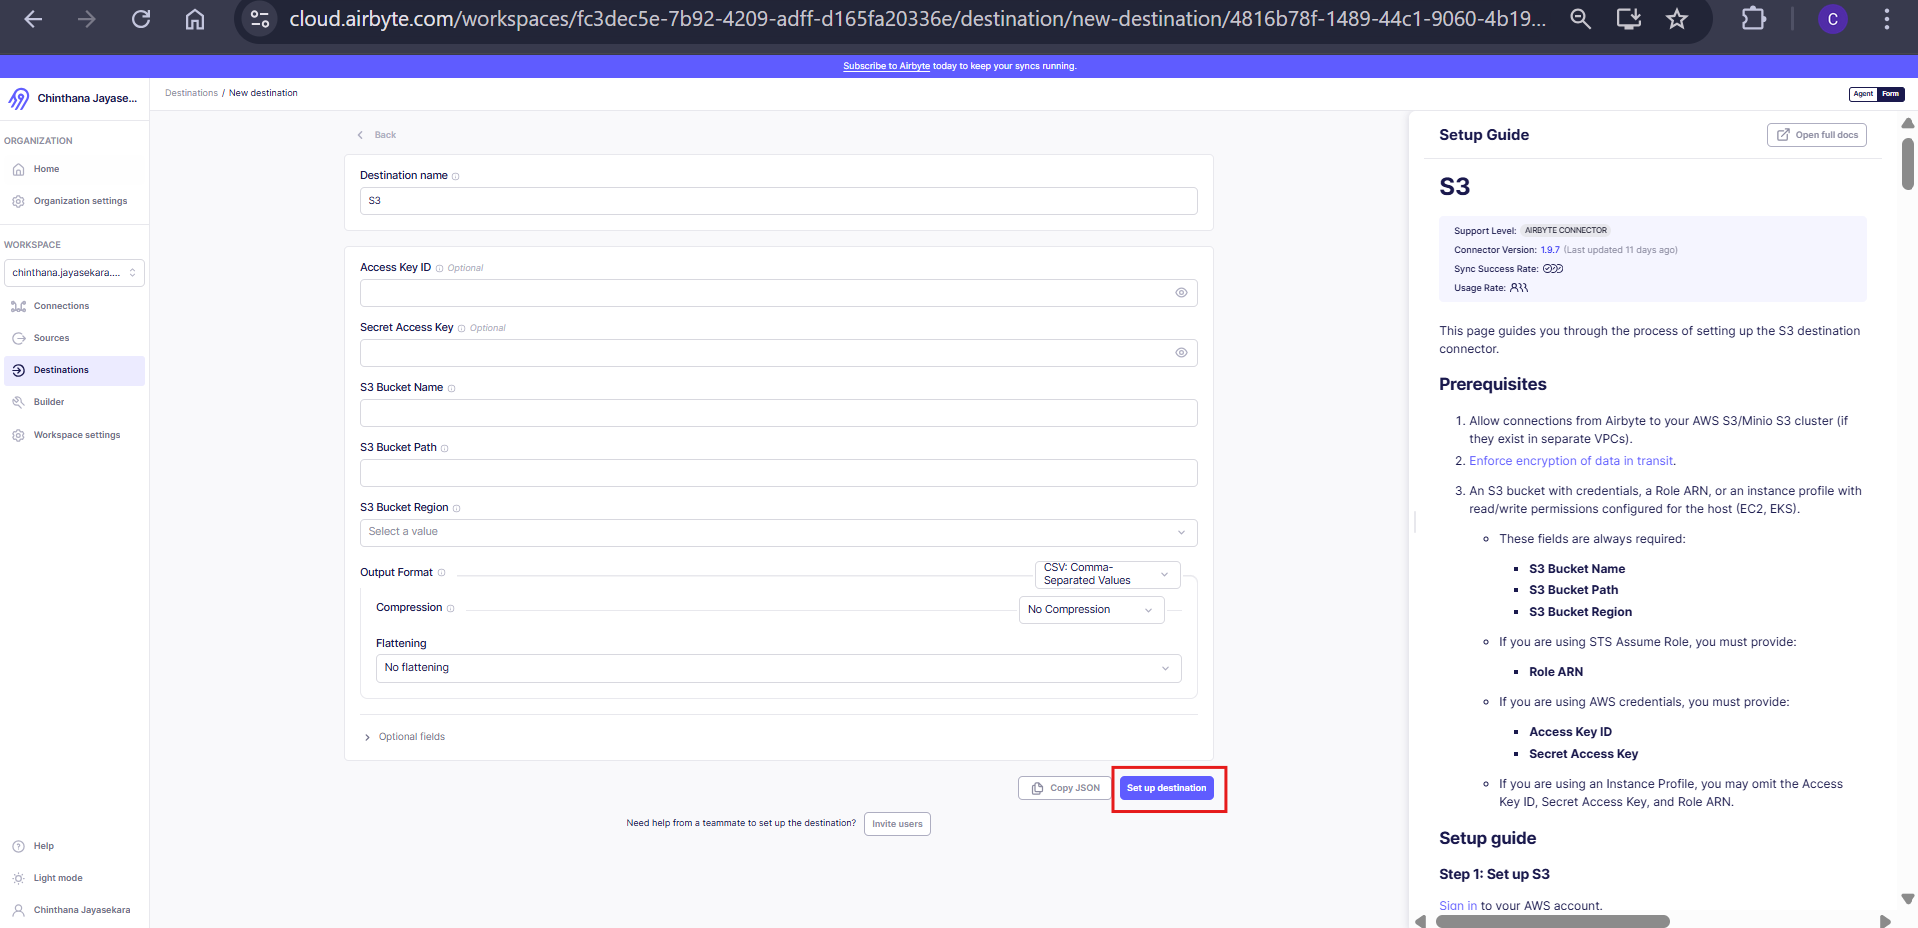Screen dimensions: 1918x928
Task: Click the Setup Guide vertical scrollbar thumb
Action: [1907, 164]
